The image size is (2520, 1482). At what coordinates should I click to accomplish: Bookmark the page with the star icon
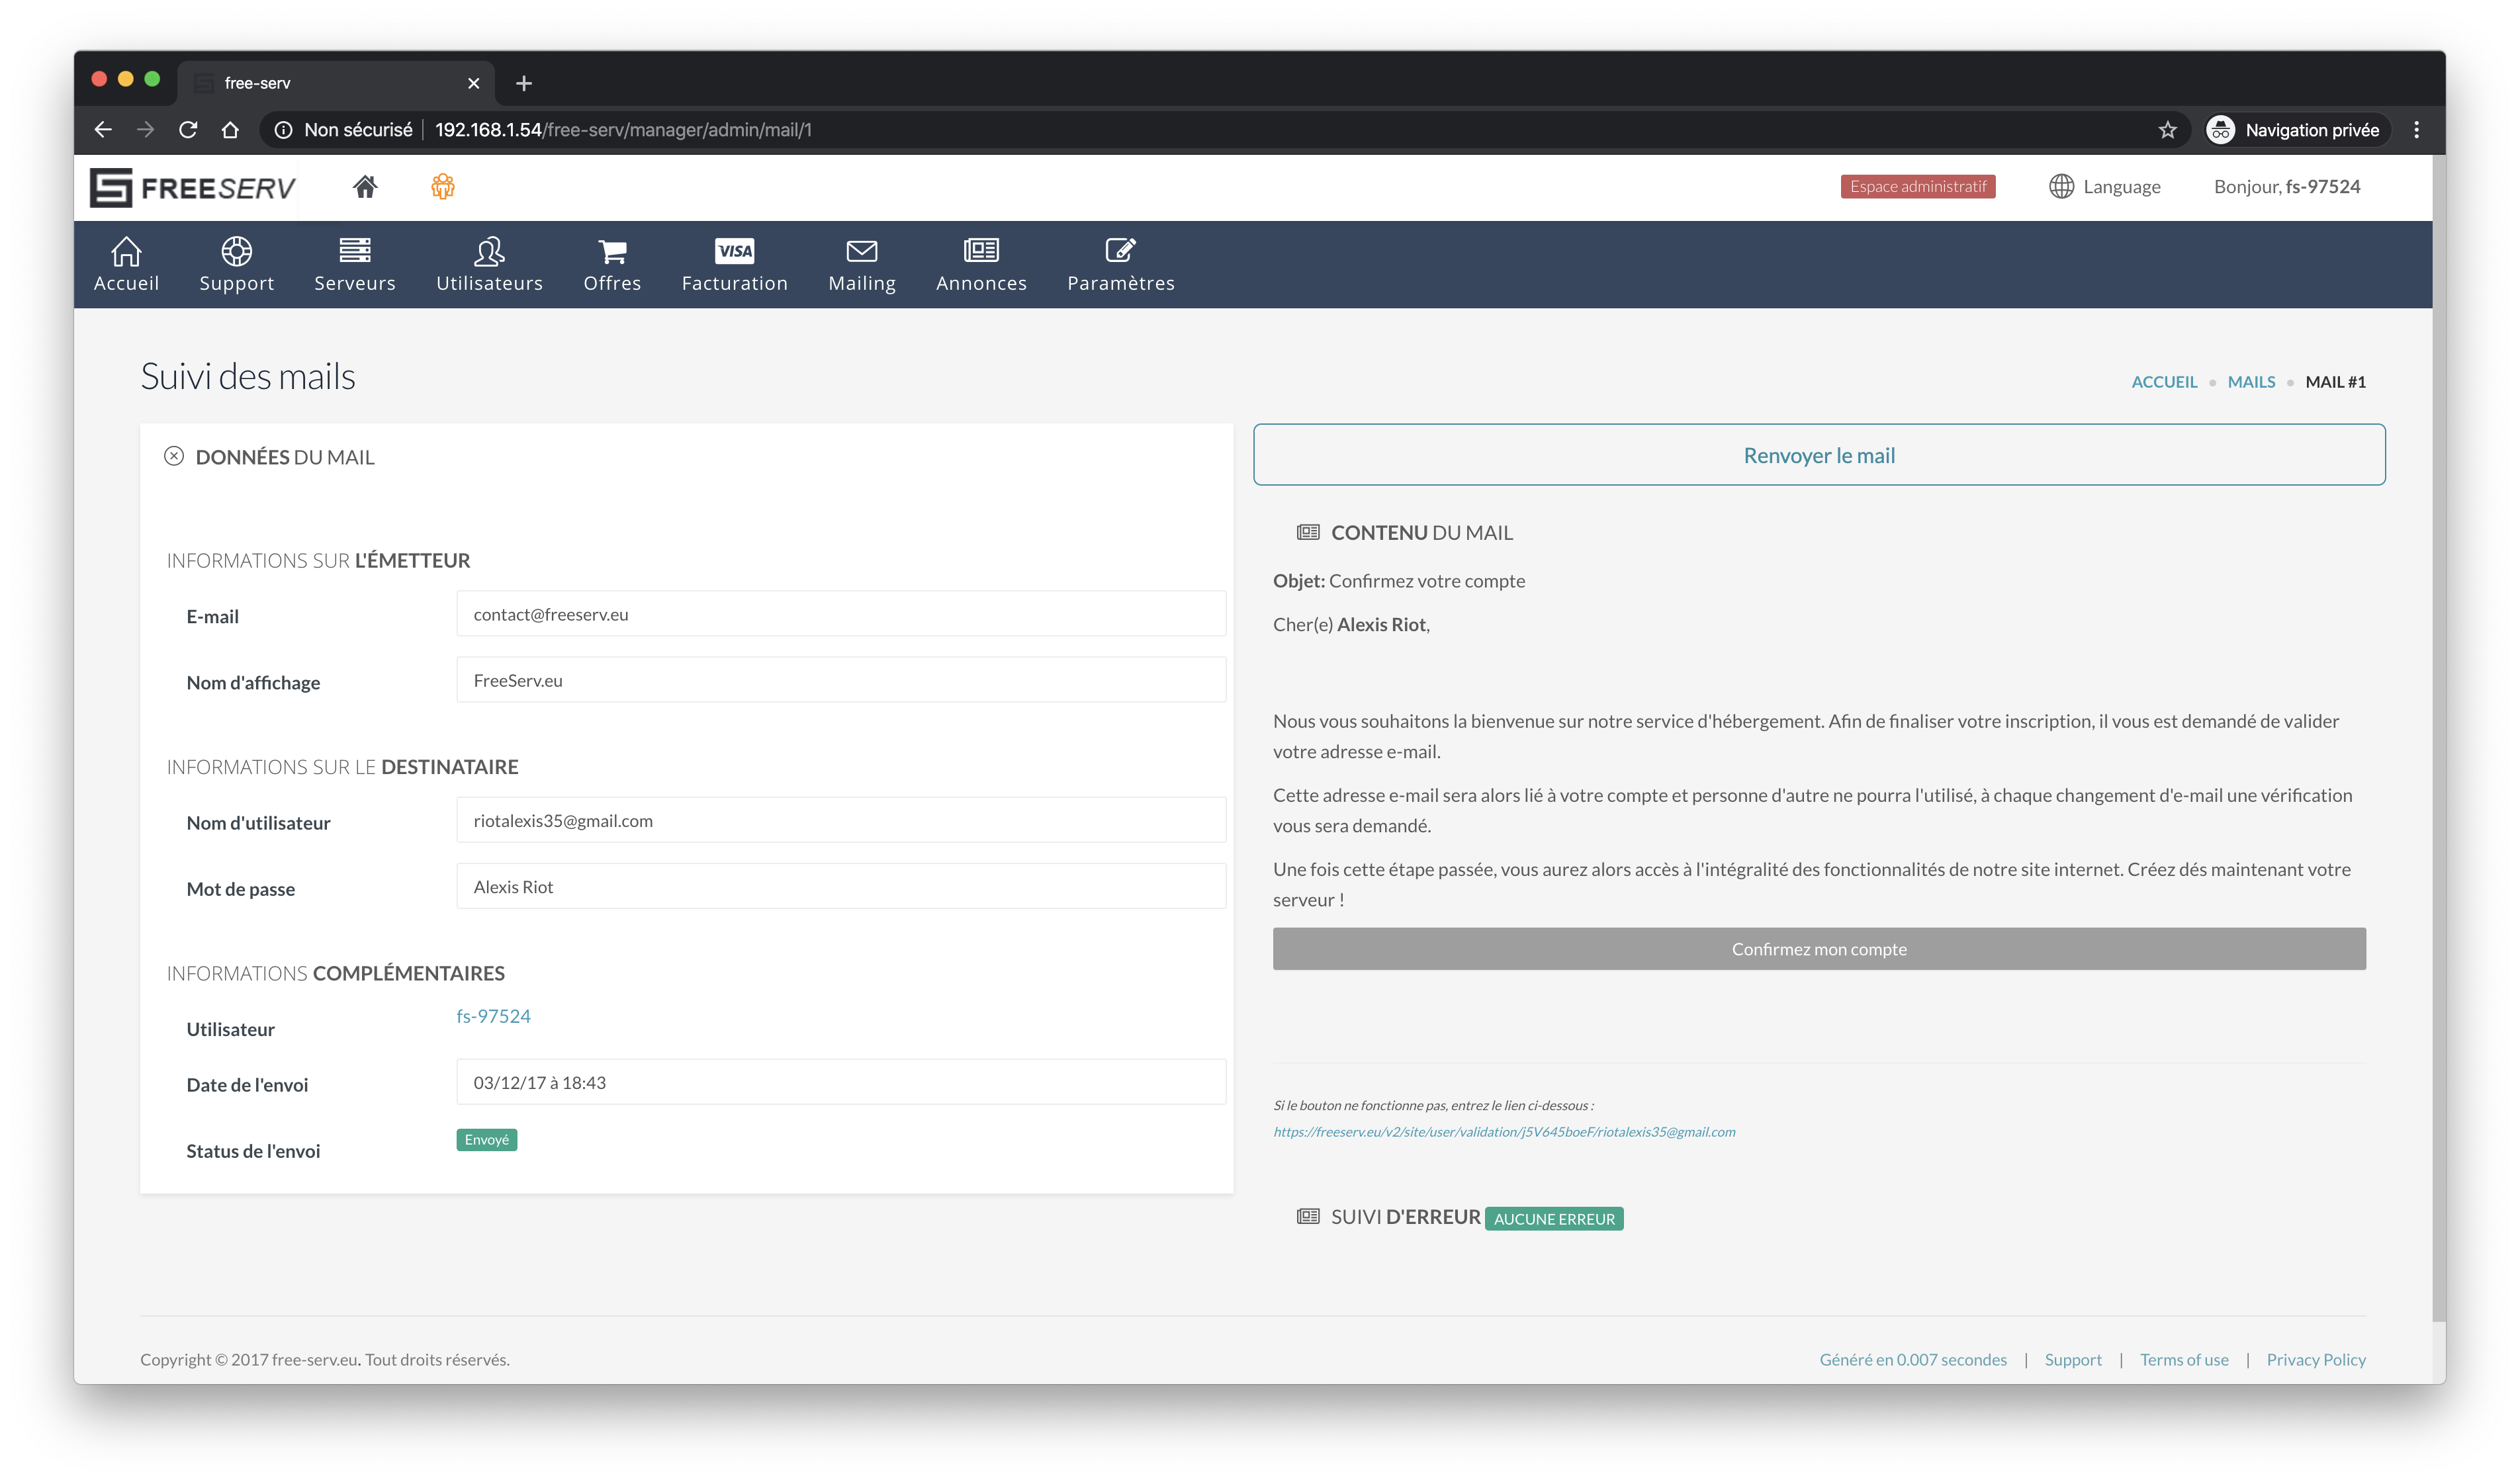pos(2167,130)
